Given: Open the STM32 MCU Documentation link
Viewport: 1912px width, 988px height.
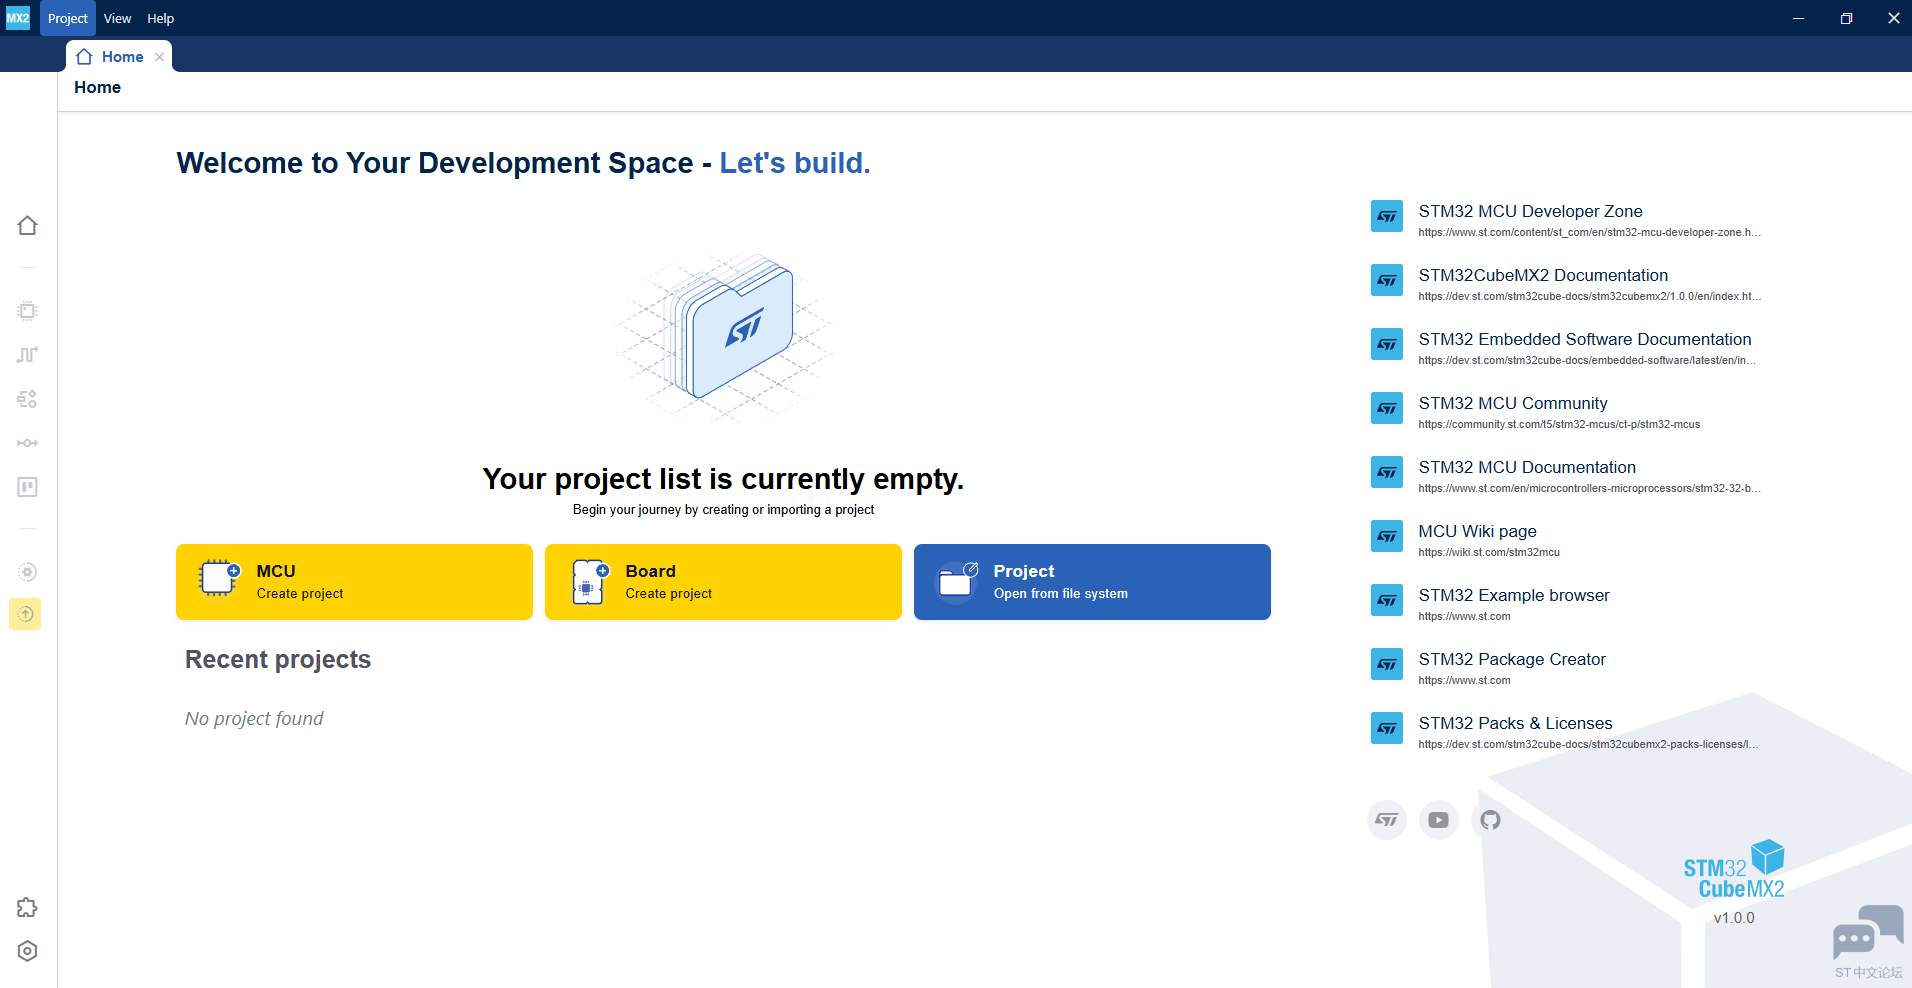Looking at the screenshot, I should tap(1527, 467).
